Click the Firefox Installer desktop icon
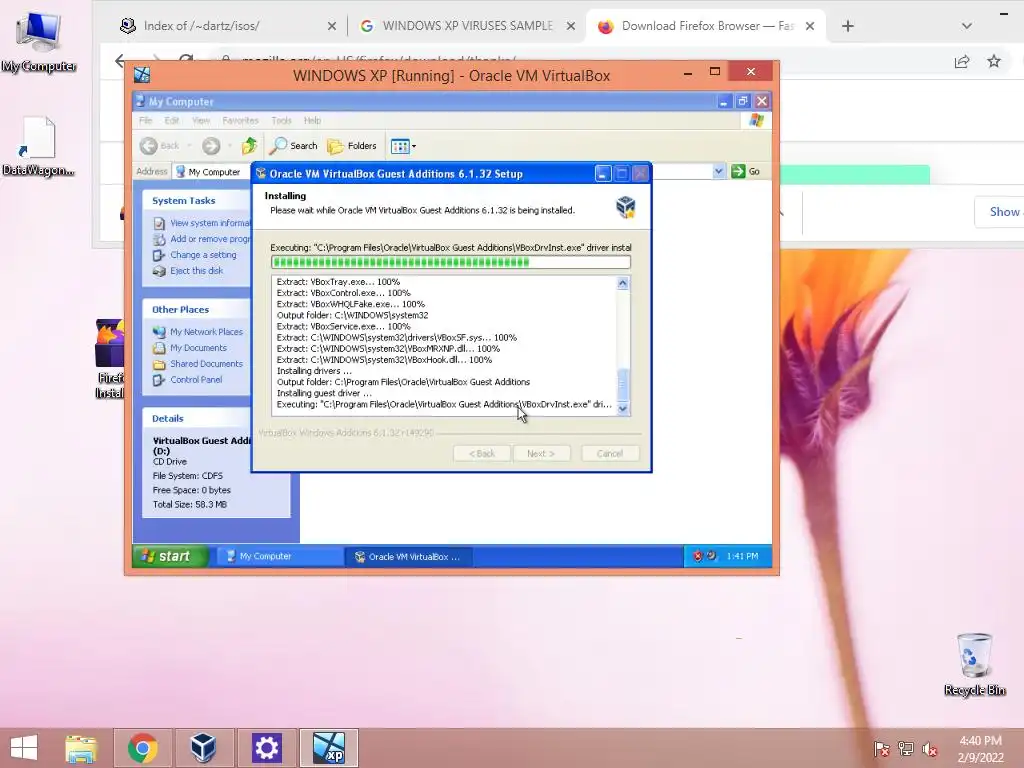 (x=109, y=359)
